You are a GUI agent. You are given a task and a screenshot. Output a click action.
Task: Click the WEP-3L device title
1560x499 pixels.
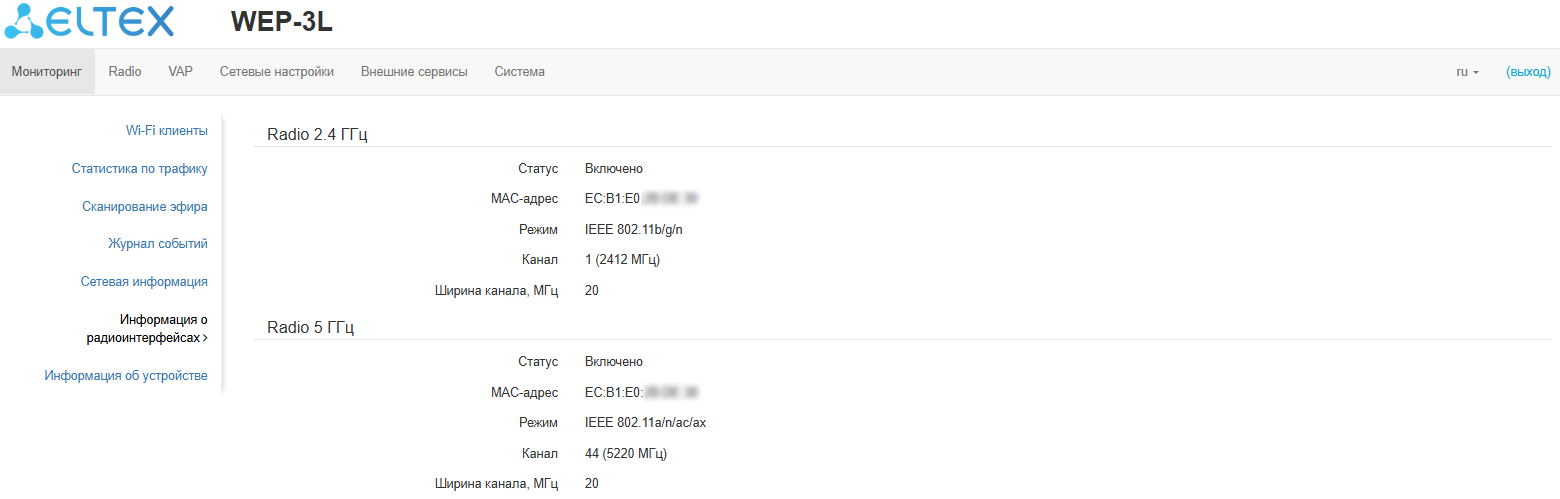281,23
